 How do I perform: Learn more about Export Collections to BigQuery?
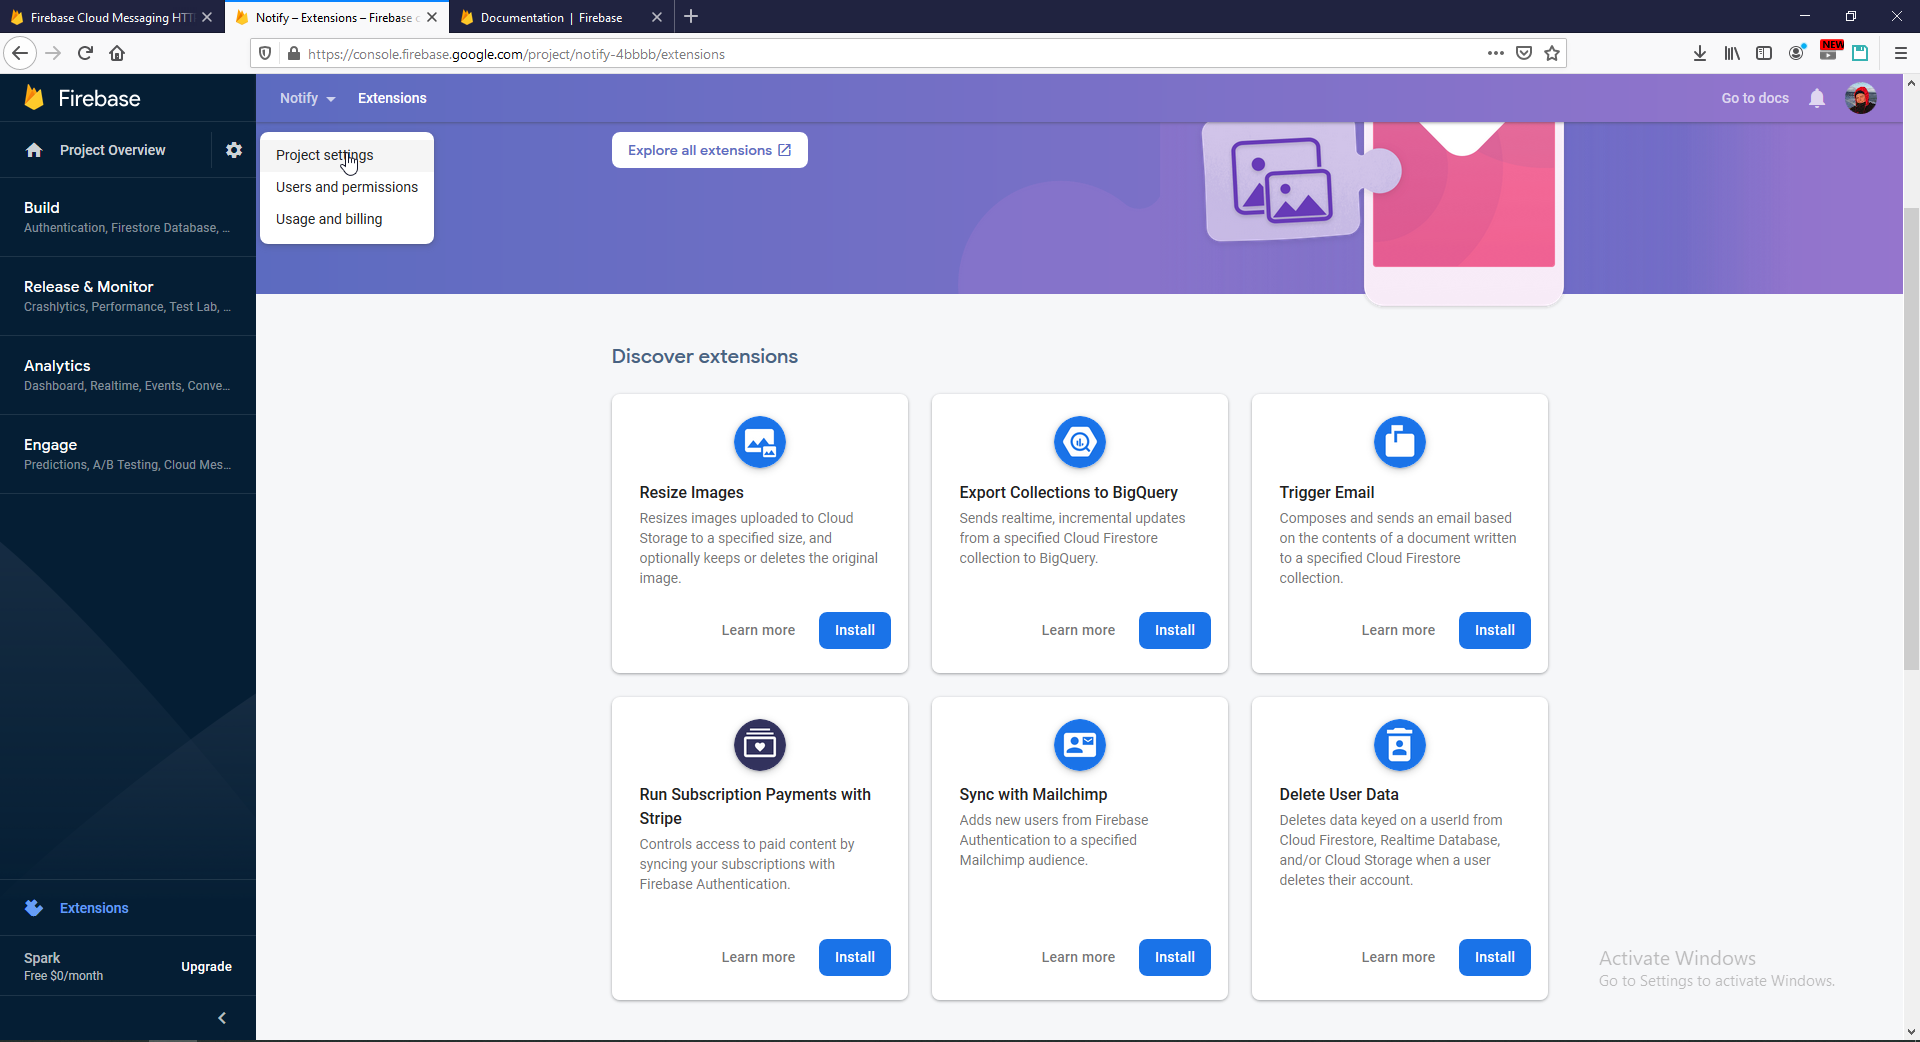pyautogui.click(x=1078, y=630)
